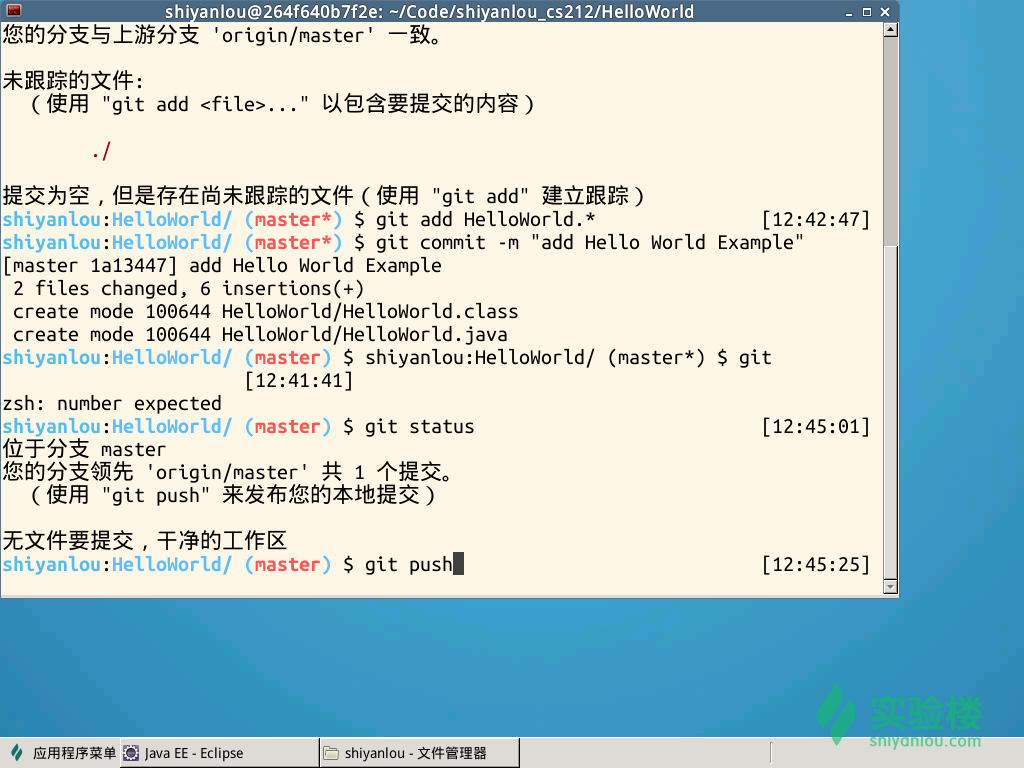This screenshot has width=1024, height=768.
Task: Click the terminal scrollbar down arrow
Action: tap(890, 586)
